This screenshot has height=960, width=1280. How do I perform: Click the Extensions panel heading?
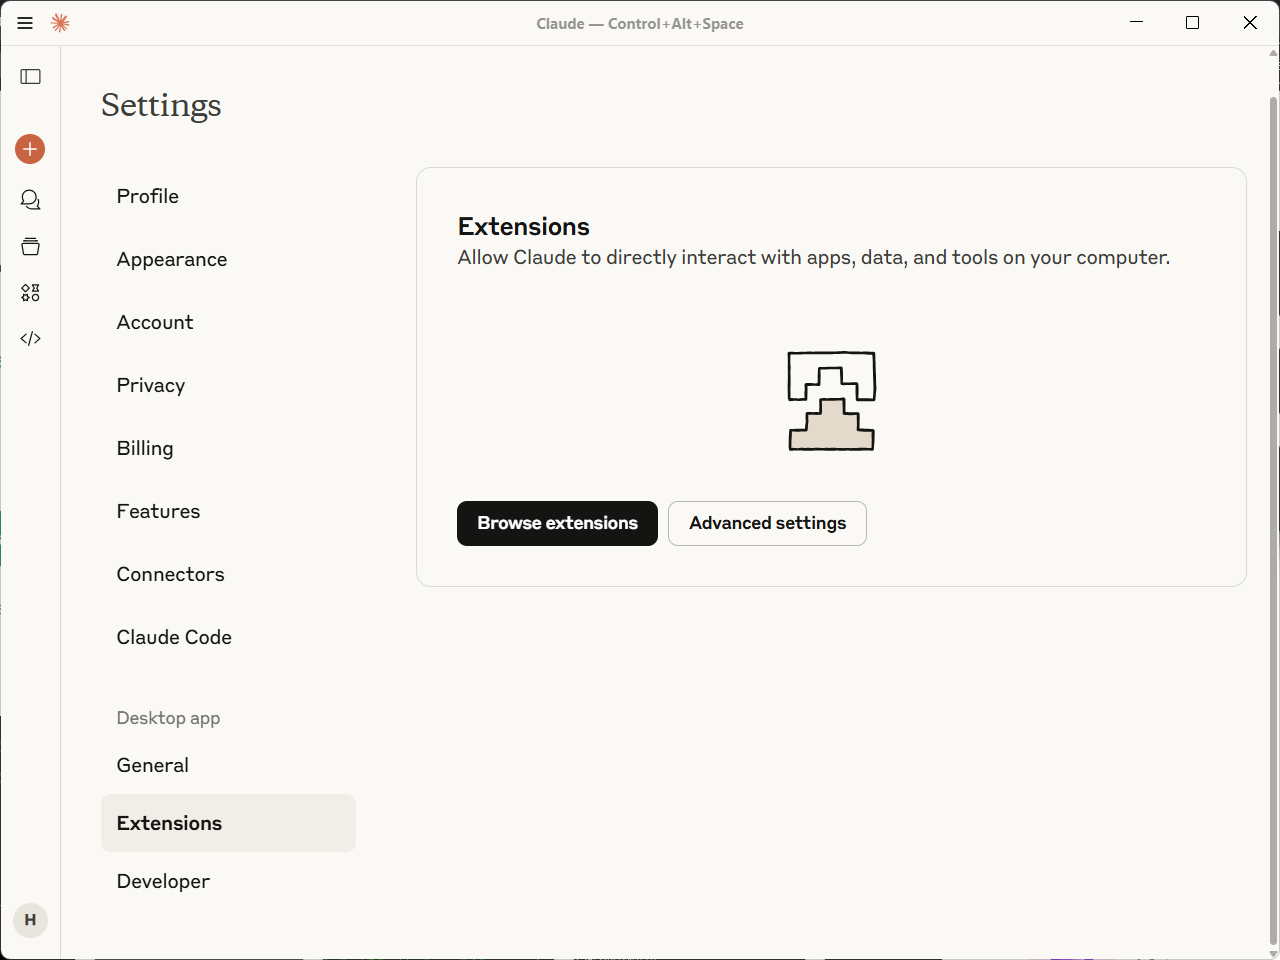524,226
